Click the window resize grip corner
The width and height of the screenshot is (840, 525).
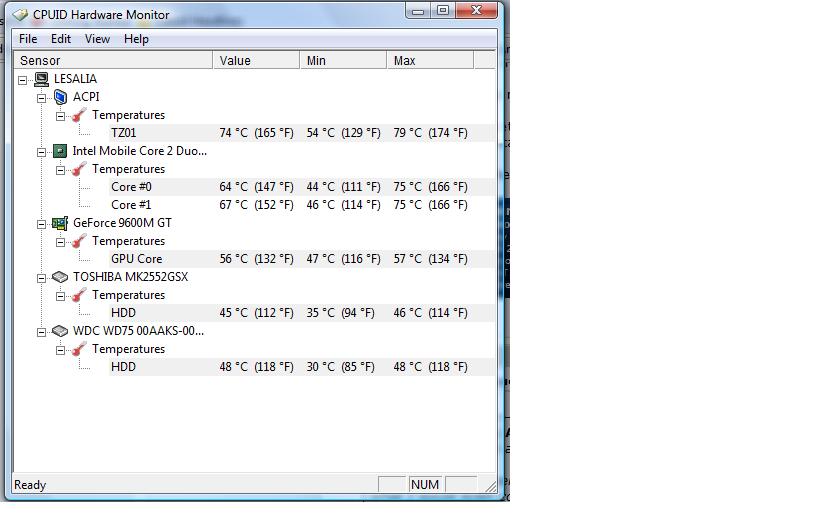pyautogui.click(x=490, y=486)
